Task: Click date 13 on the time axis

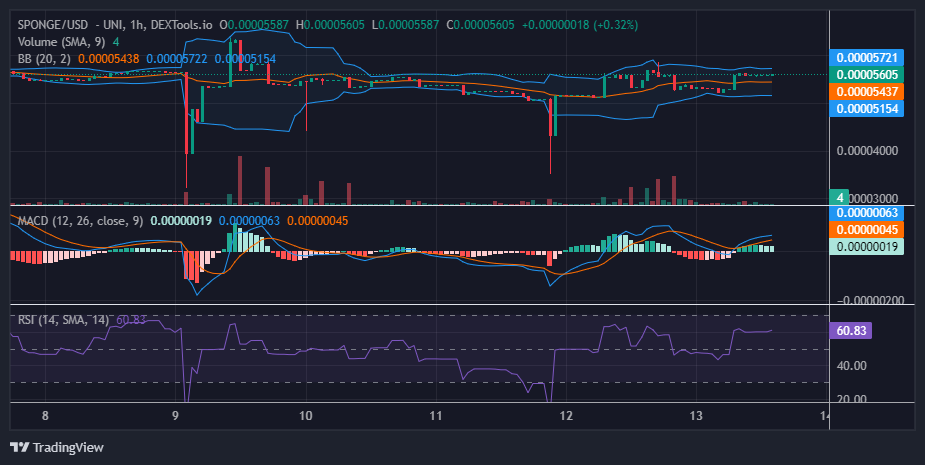Action: click(696, 415)
